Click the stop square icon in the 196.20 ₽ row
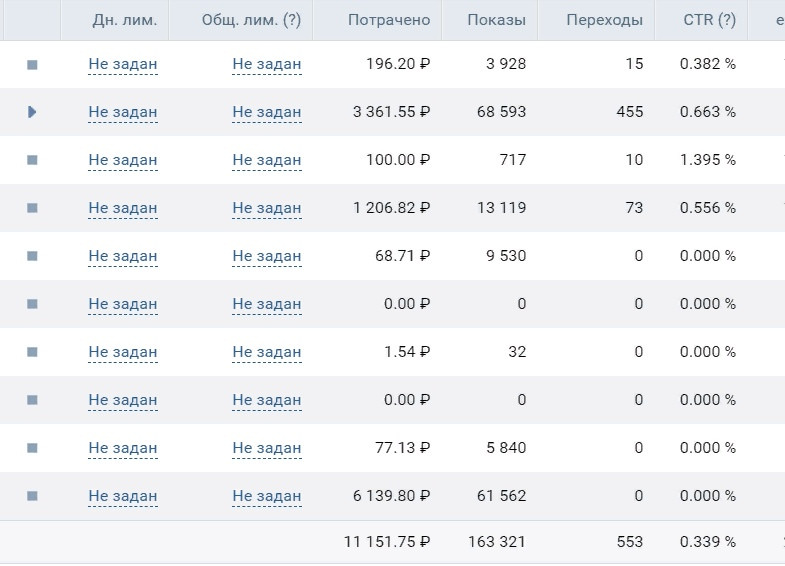This screenshot has width=785, height=566. (x=32, y=65)
